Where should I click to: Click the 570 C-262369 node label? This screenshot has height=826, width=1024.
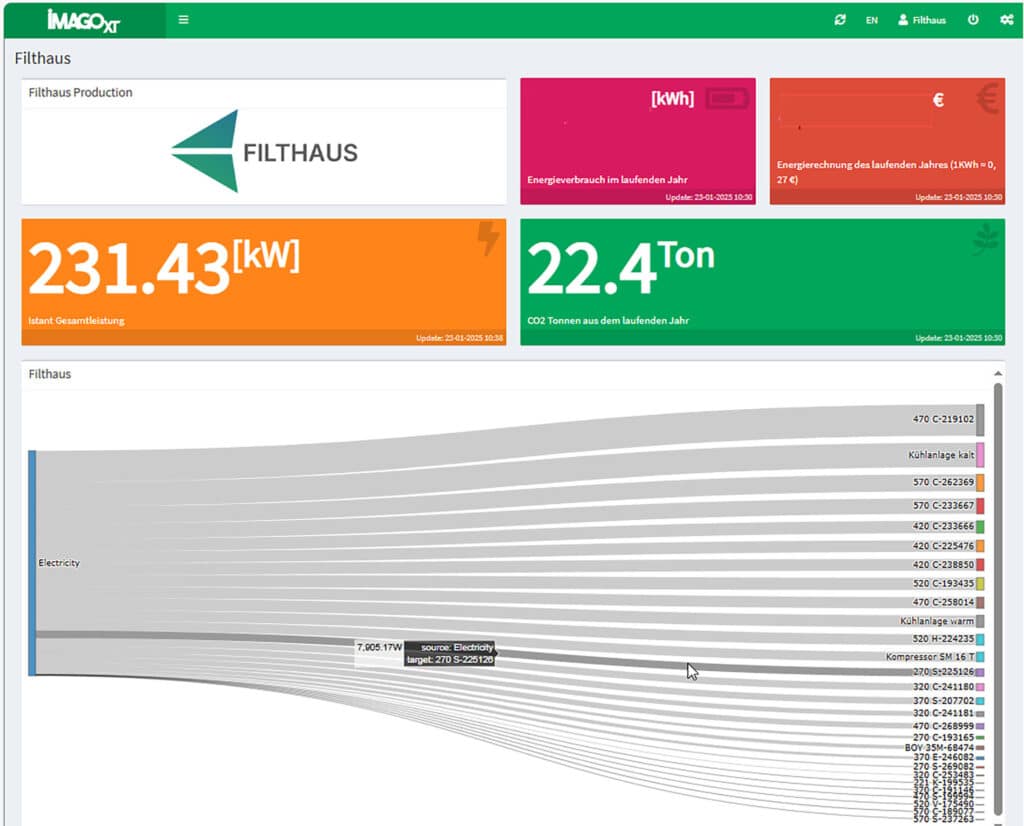click(942, 482)
